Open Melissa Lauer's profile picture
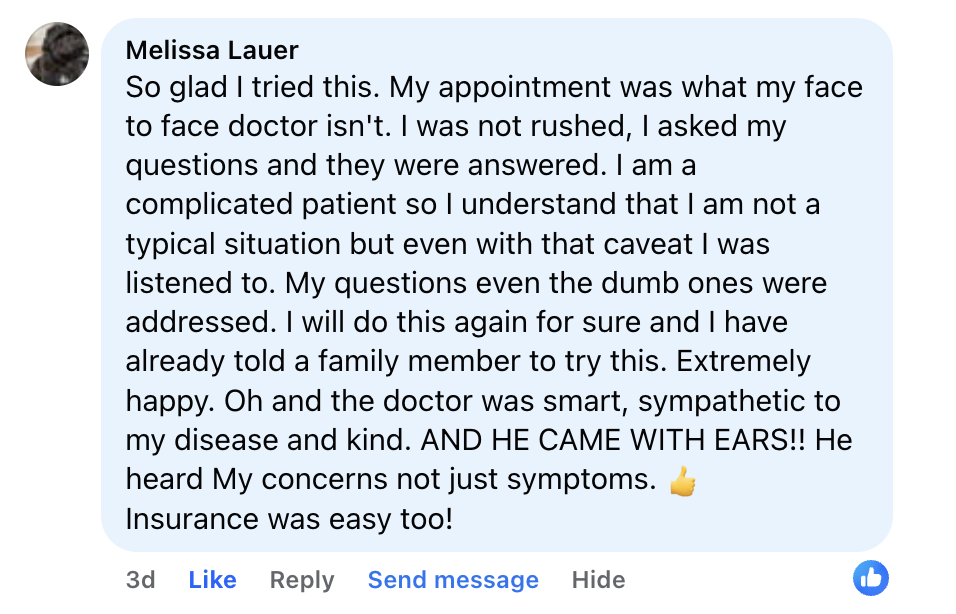 57,54
